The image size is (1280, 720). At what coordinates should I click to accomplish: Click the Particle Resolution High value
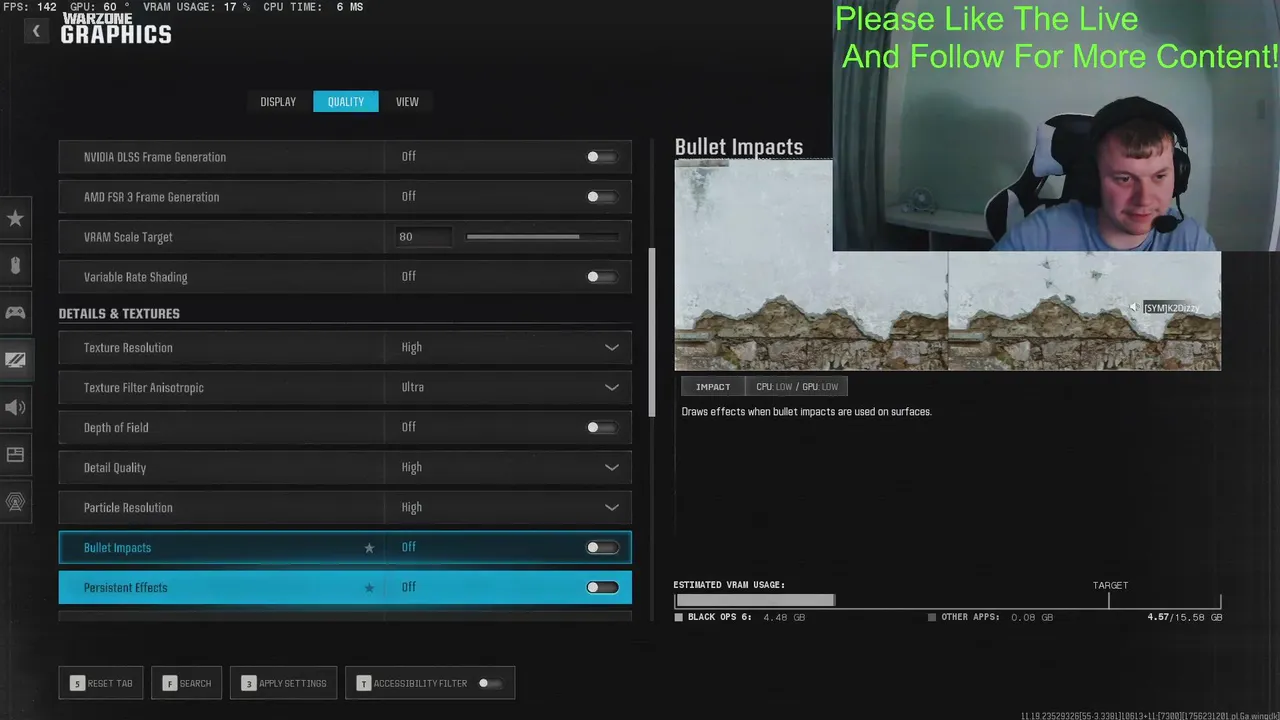[412, 508]
